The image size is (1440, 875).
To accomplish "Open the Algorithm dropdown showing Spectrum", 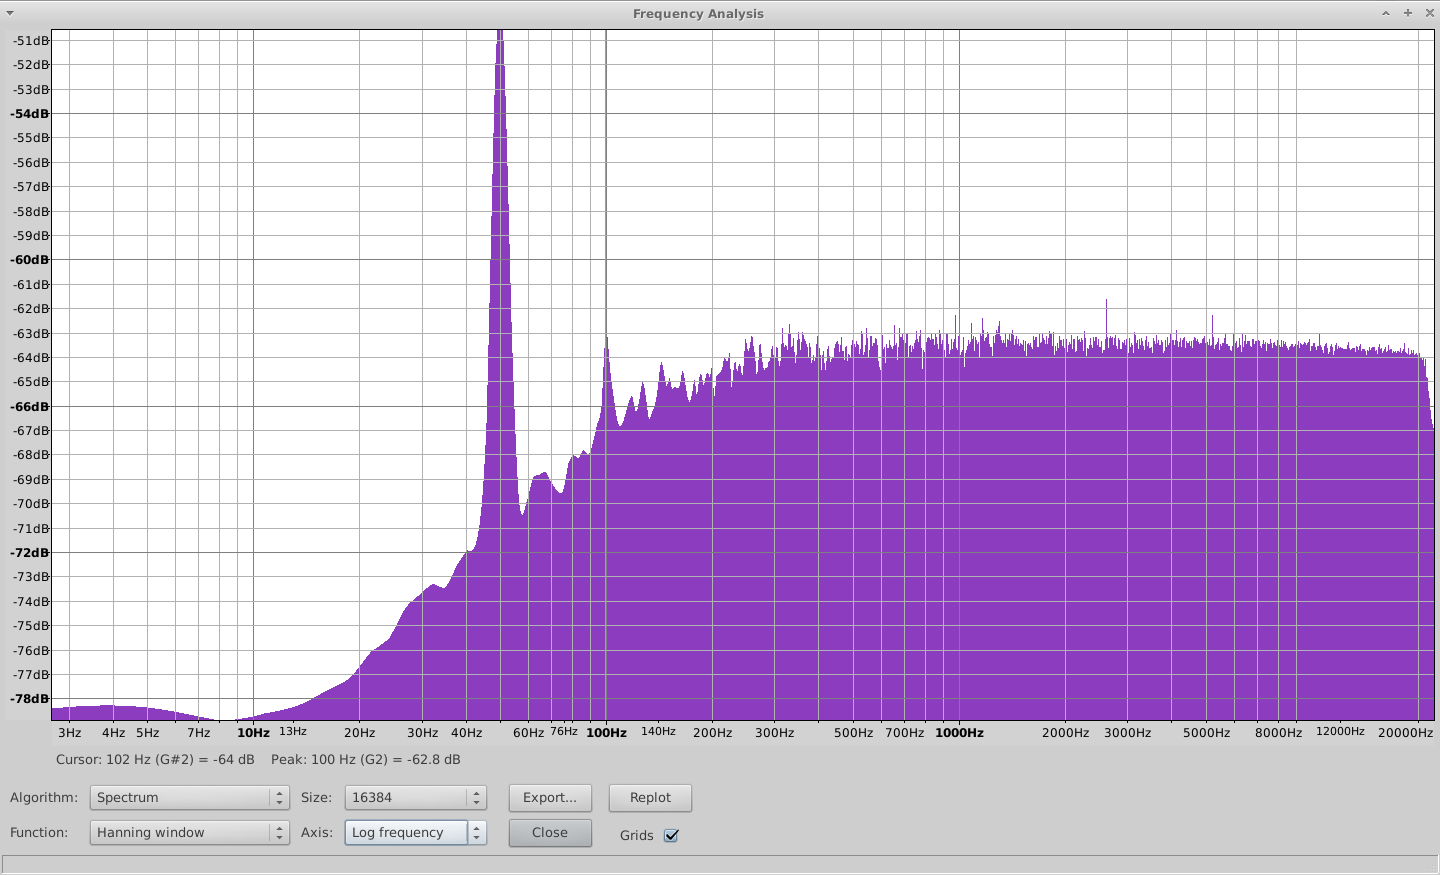I will [189, 797].
